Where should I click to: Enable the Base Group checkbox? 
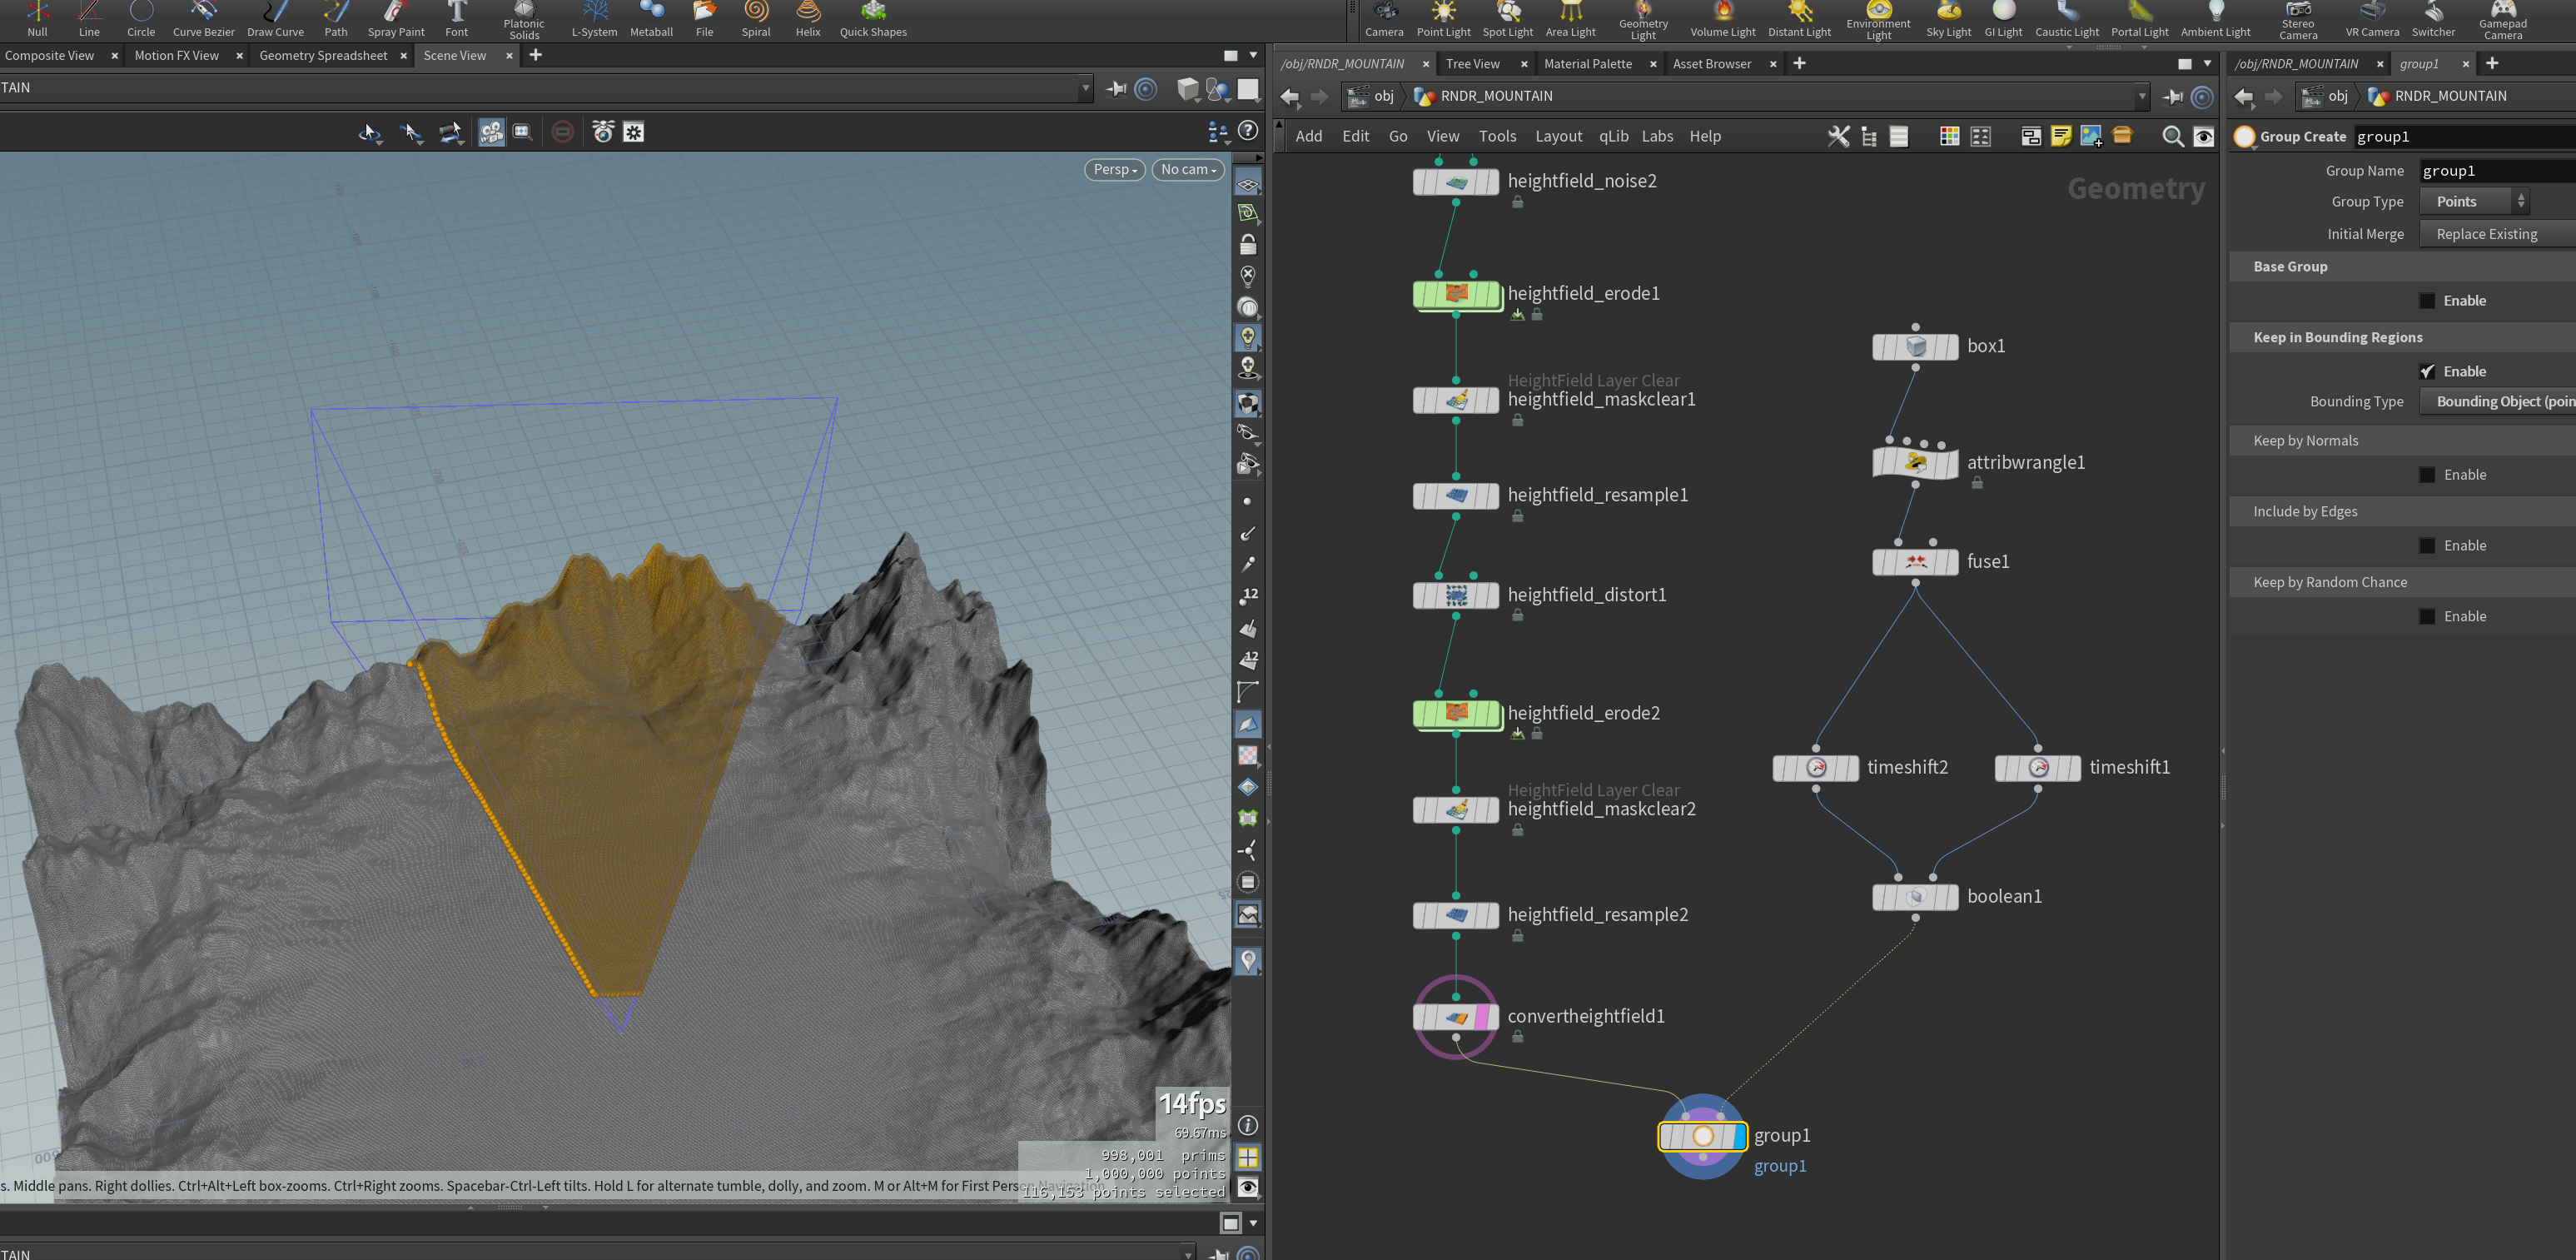point(2427,301)
